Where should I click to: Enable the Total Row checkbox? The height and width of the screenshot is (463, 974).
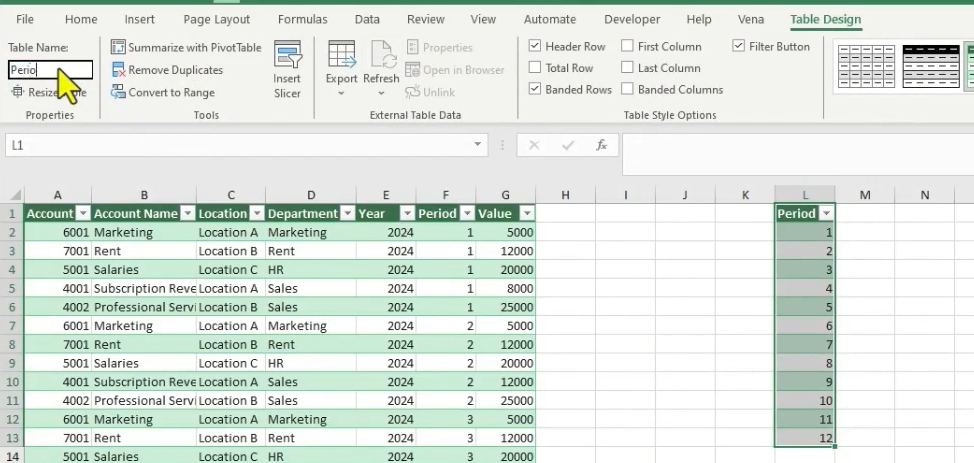(535, 68)
